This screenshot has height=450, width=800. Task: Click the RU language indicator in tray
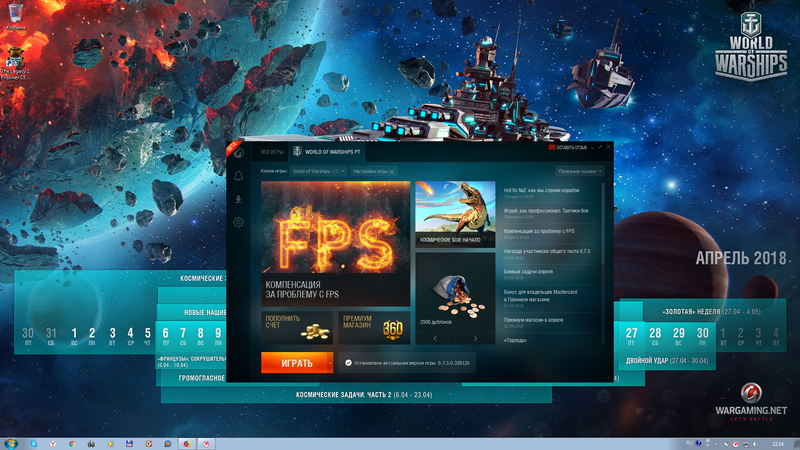tap(689, 443)
